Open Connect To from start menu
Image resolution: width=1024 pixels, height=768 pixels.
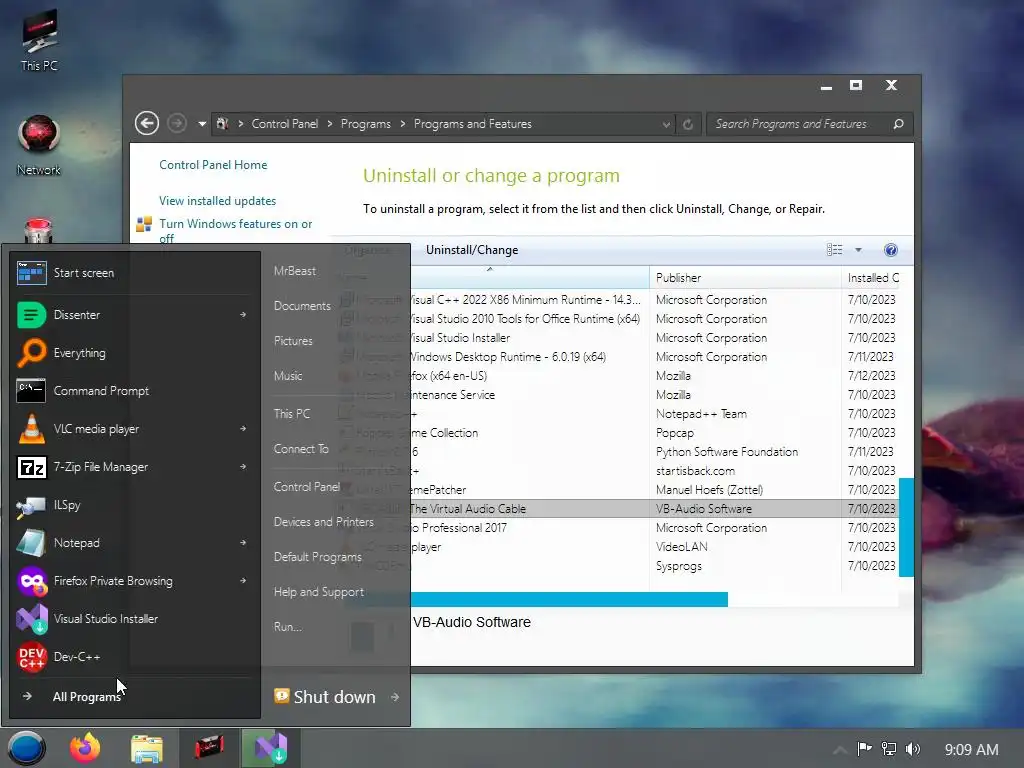point(301,449)
